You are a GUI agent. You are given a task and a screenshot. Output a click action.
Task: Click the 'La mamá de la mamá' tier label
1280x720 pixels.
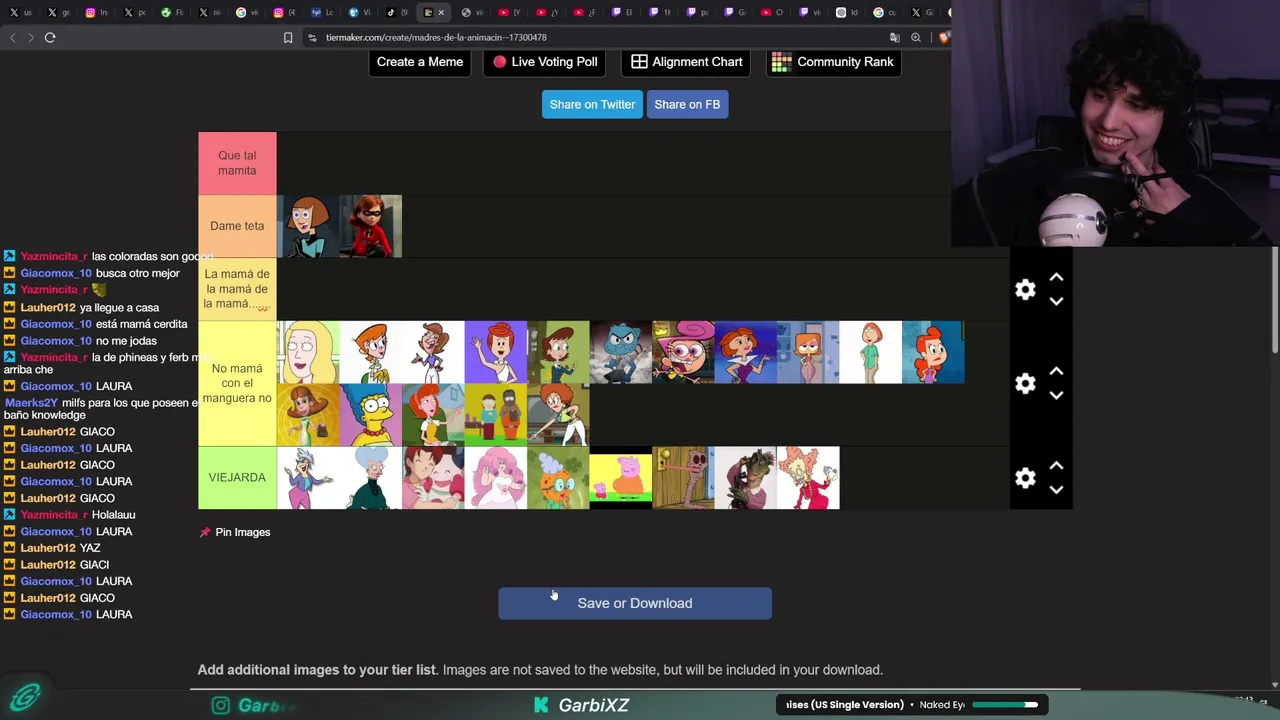(237, 289)
